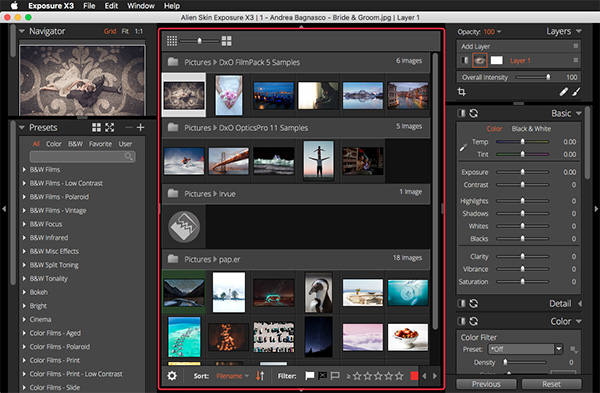Select small grid thumbnails icon
This screenshot has height=393, width=600.
click(x=172, y=41)
